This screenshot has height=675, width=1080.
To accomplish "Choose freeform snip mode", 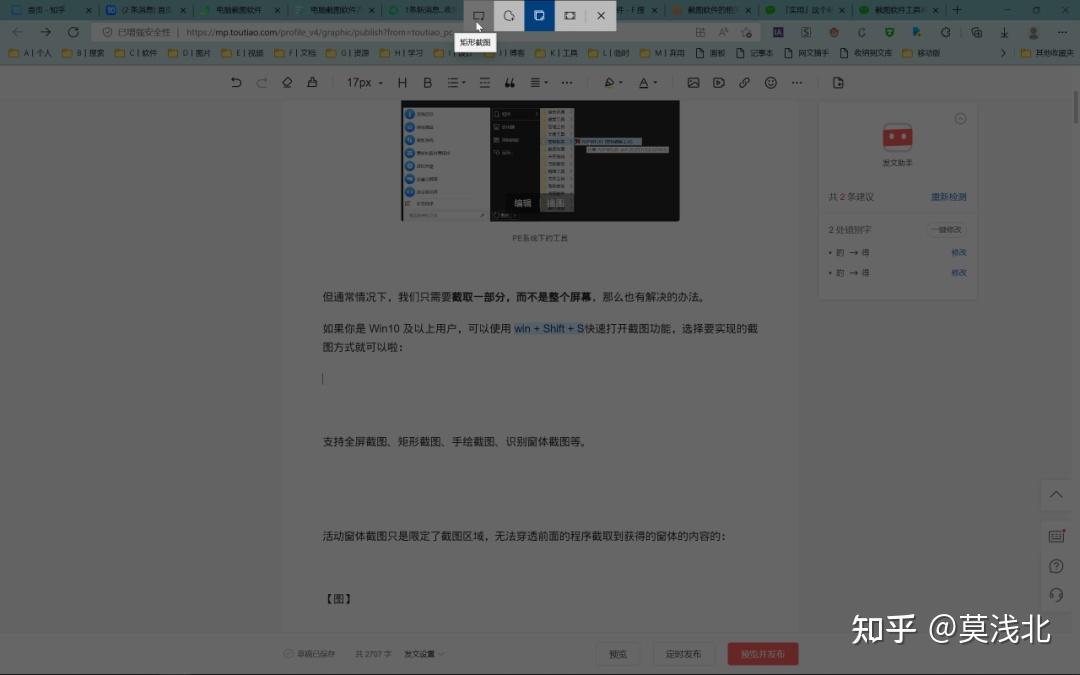I will tap(509, 16).
